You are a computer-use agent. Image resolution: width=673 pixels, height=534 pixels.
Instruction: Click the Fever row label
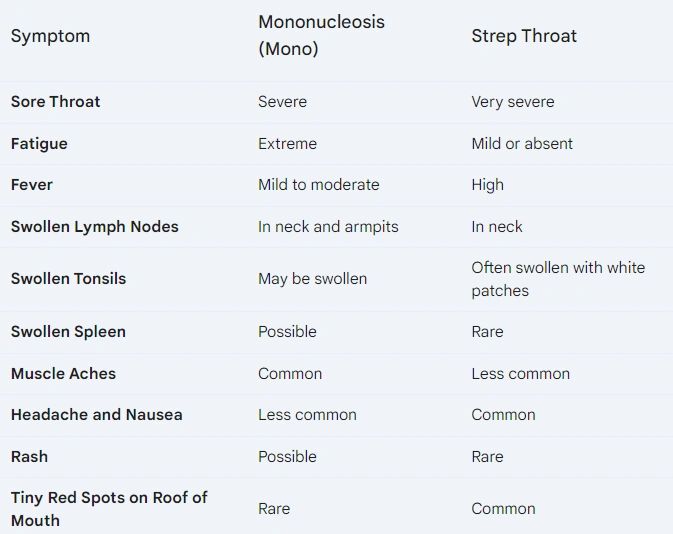32,185
